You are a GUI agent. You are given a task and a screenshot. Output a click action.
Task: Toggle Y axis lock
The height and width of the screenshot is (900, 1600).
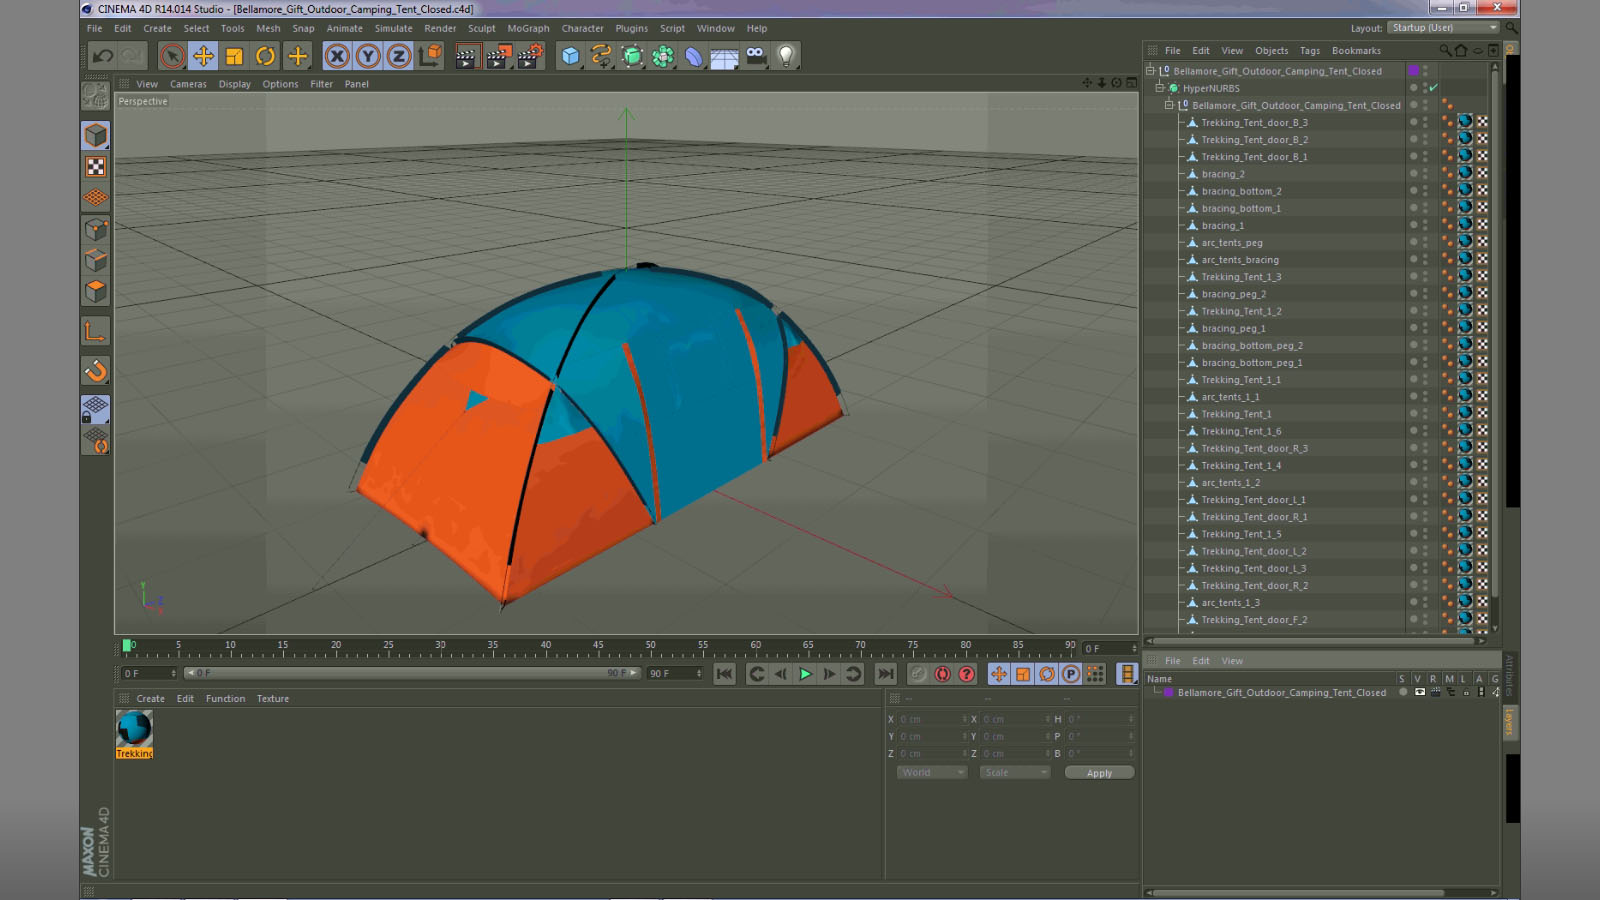point(368,56)
